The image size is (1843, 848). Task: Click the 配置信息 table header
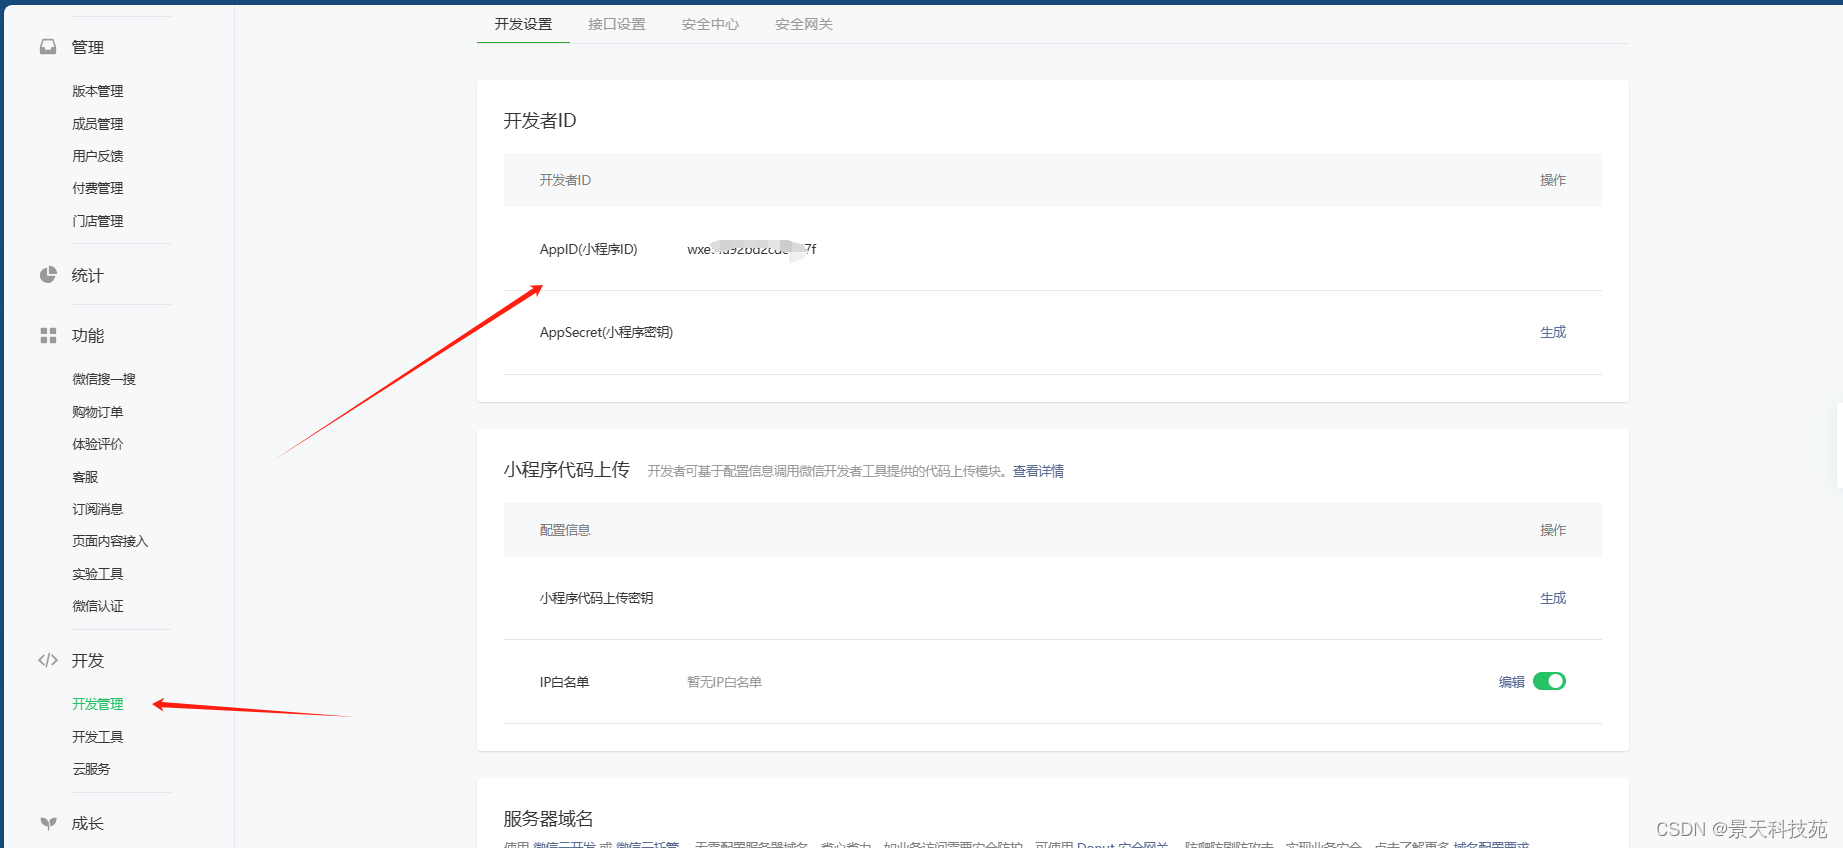[x=565, y=530]
